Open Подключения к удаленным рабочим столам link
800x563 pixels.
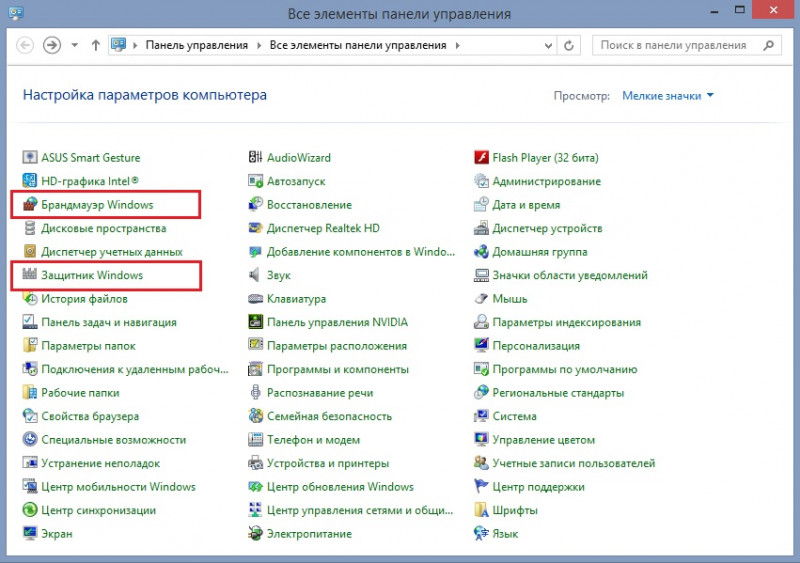135,369
